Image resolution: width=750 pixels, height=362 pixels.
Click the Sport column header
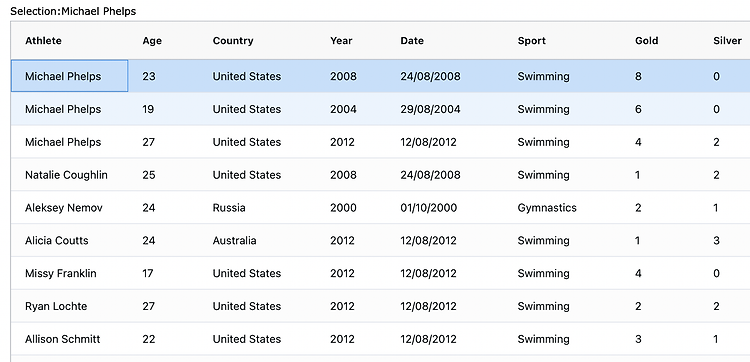pos(562,41)
